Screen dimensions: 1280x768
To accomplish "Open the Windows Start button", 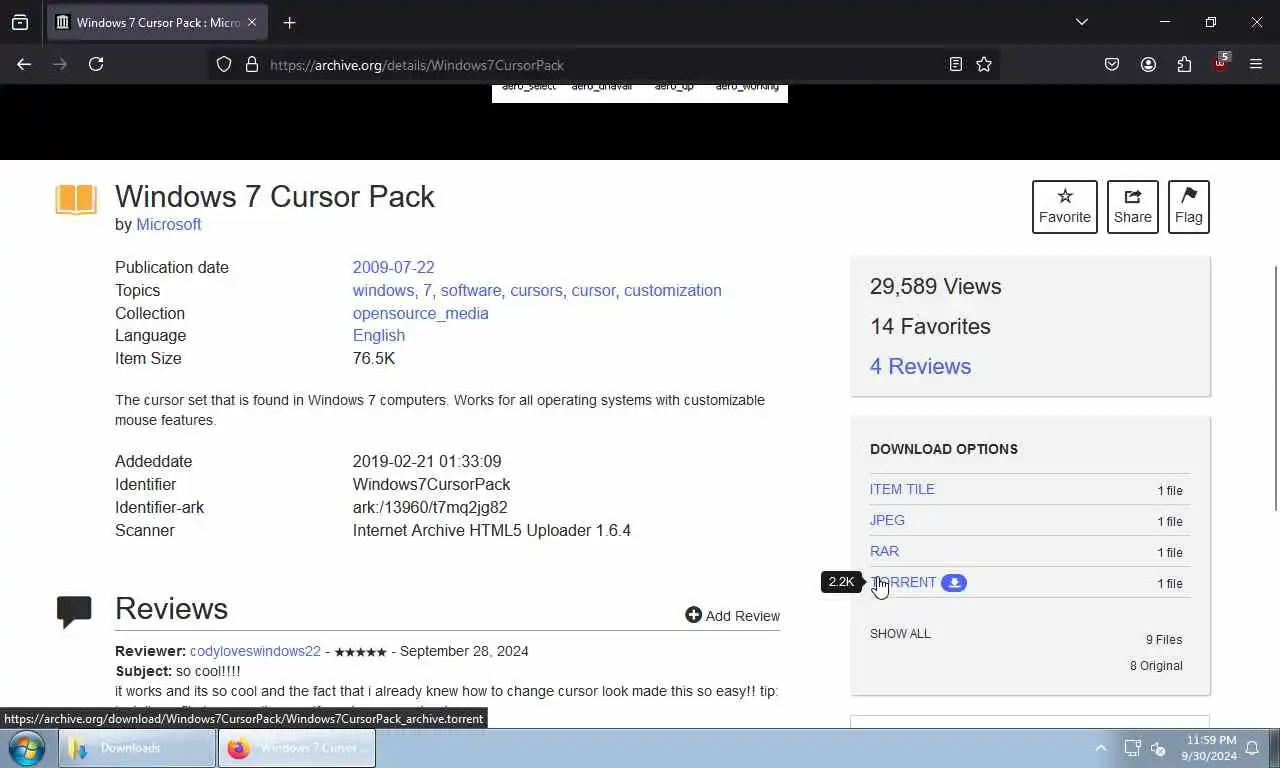I will [x=26, y=748].
